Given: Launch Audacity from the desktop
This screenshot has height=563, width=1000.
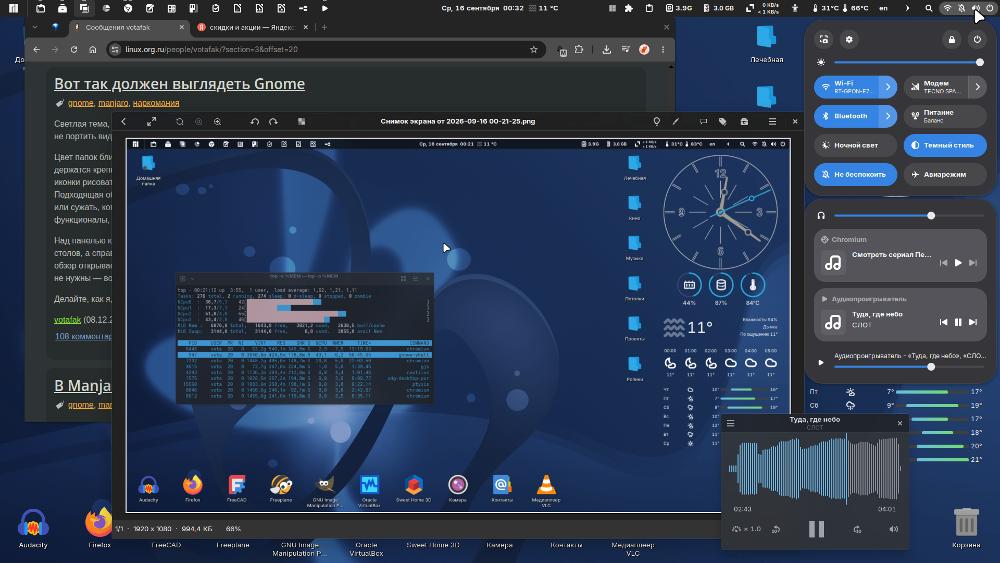Looking at the screenshot, I should coord(33,528).
